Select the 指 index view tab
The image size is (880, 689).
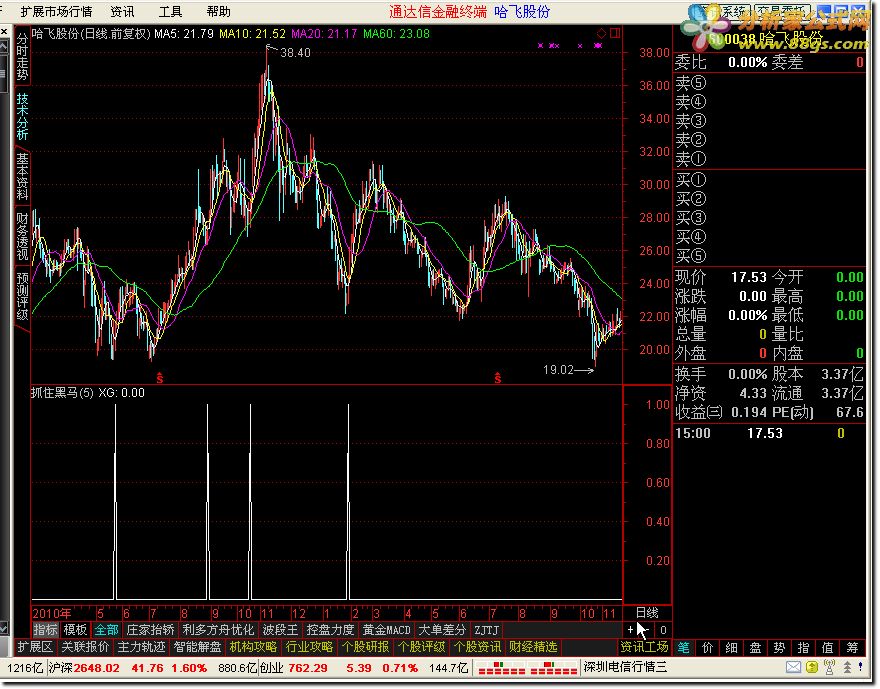click(804, 647)
